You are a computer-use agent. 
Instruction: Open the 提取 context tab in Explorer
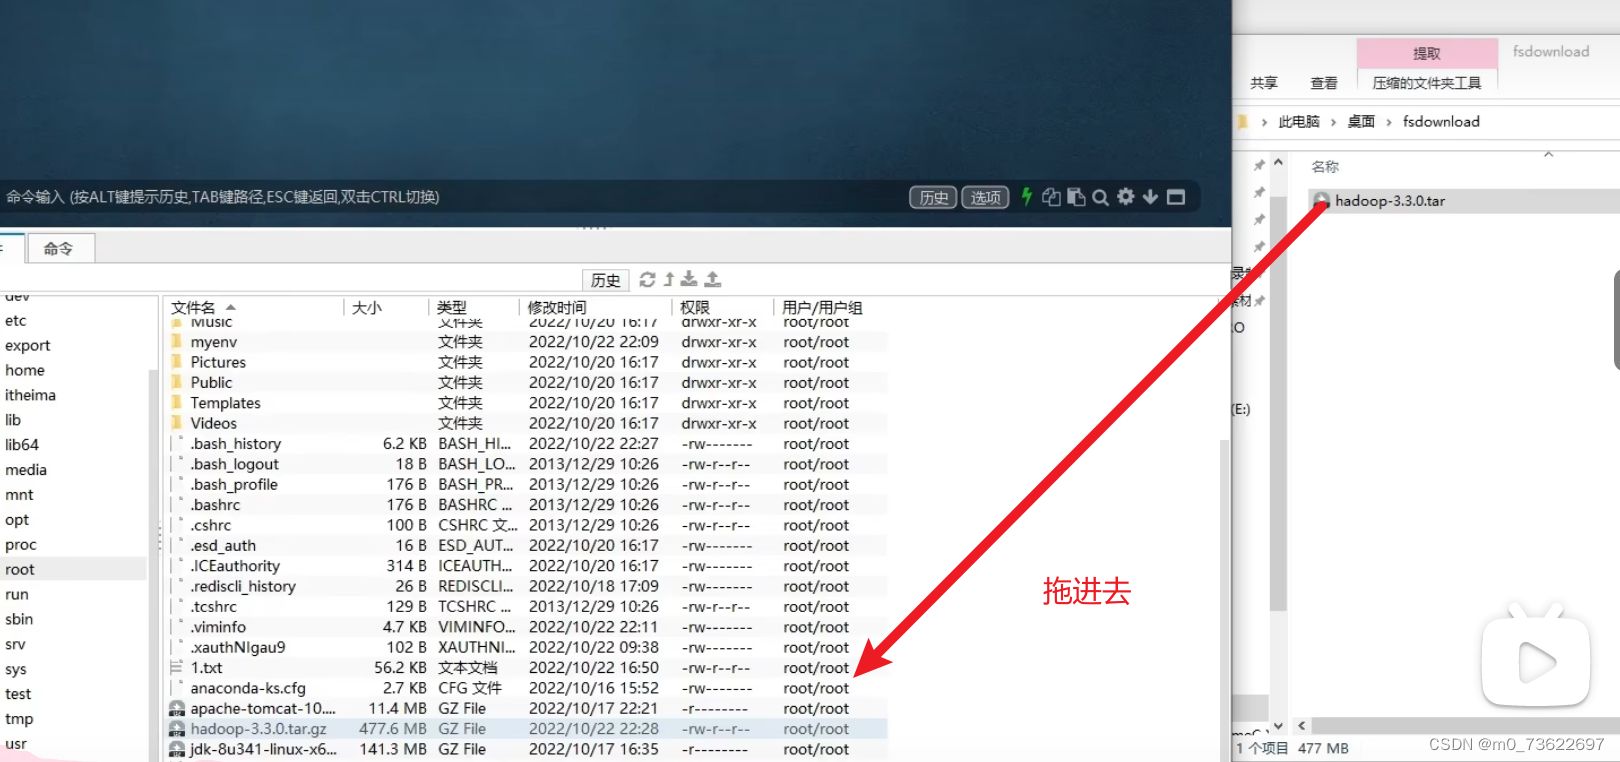click(1427, 53)
